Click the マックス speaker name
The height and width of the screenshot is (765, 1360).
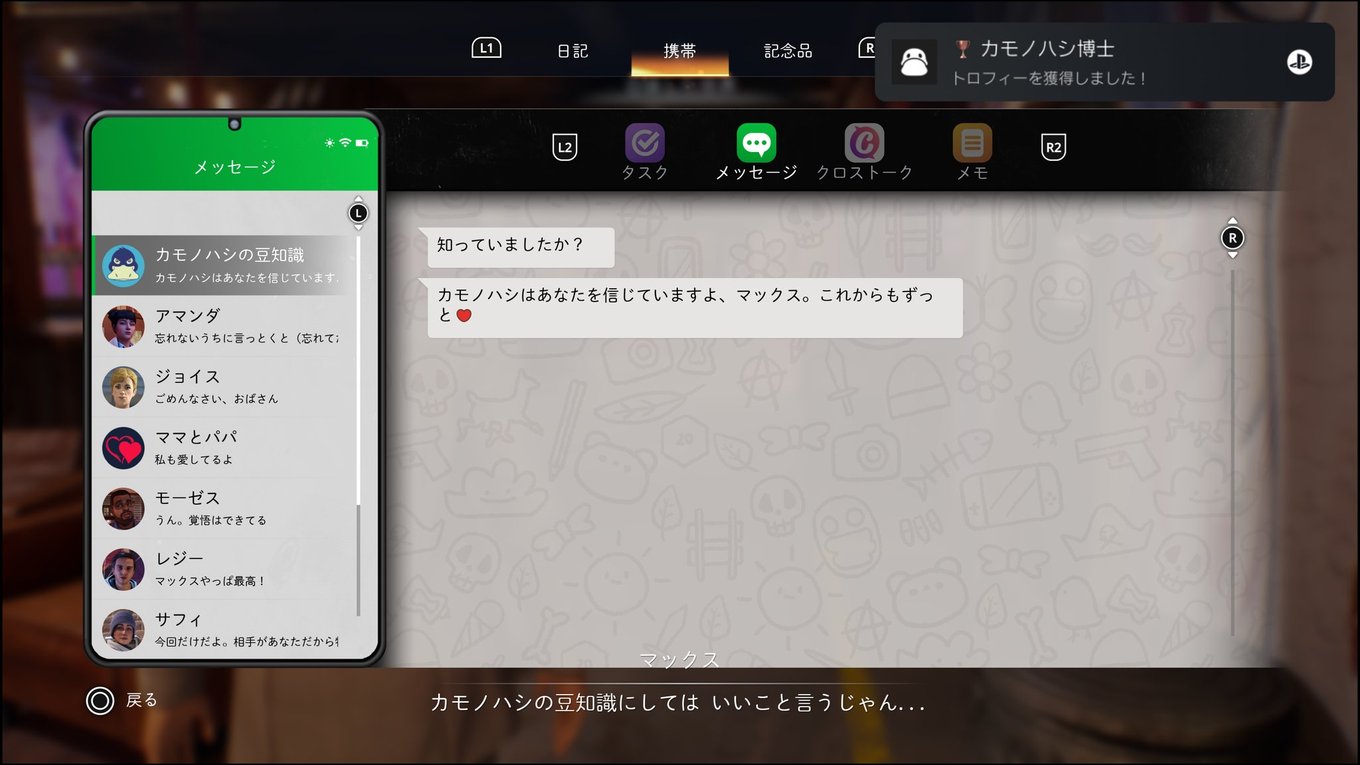coord(680,659)
